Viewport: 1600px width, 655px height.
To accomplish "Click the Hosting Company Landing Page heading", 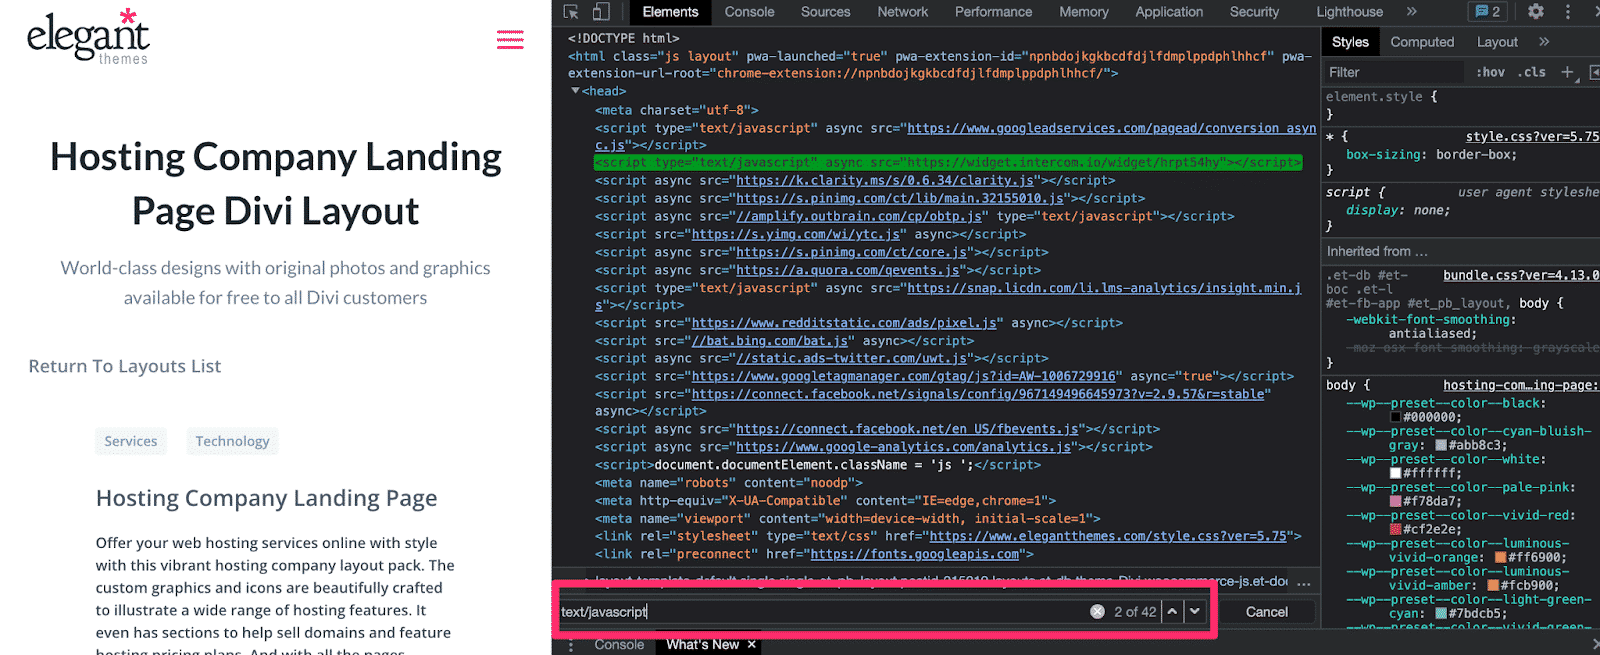I will pos(267,498).
